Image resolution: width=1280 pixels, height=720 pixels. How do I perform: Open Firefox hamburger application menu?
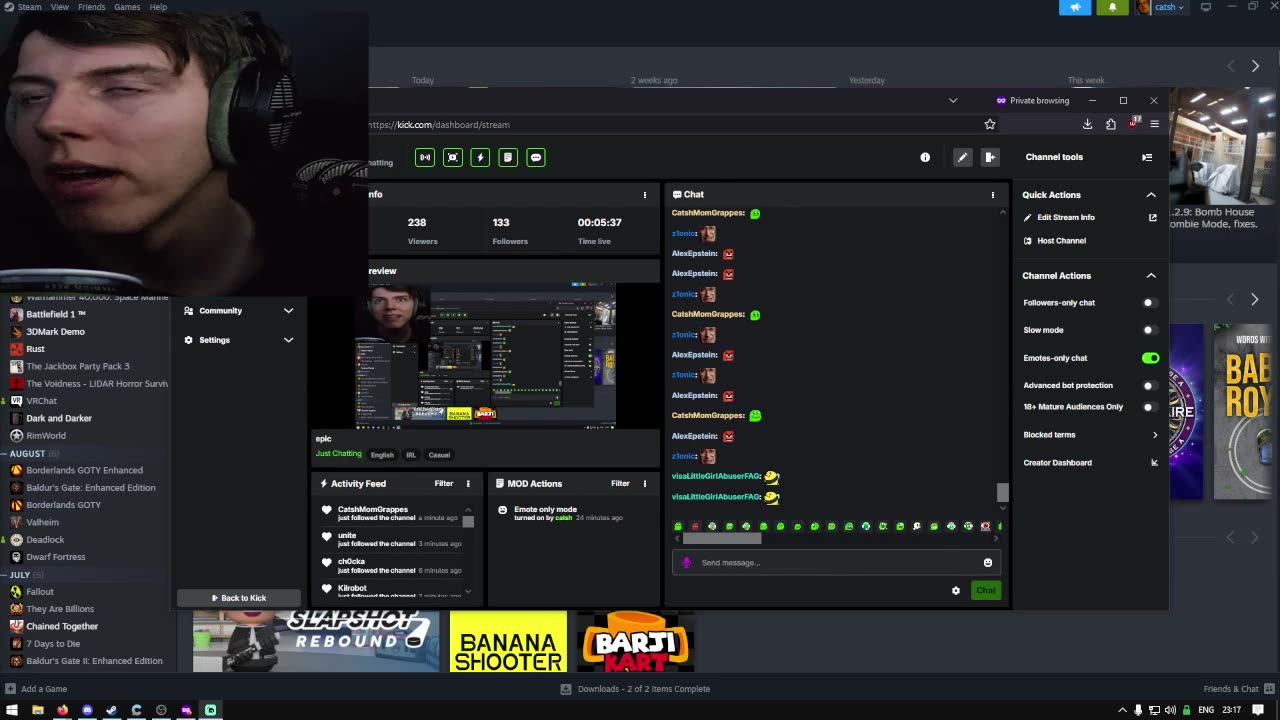pos(1155,124)
